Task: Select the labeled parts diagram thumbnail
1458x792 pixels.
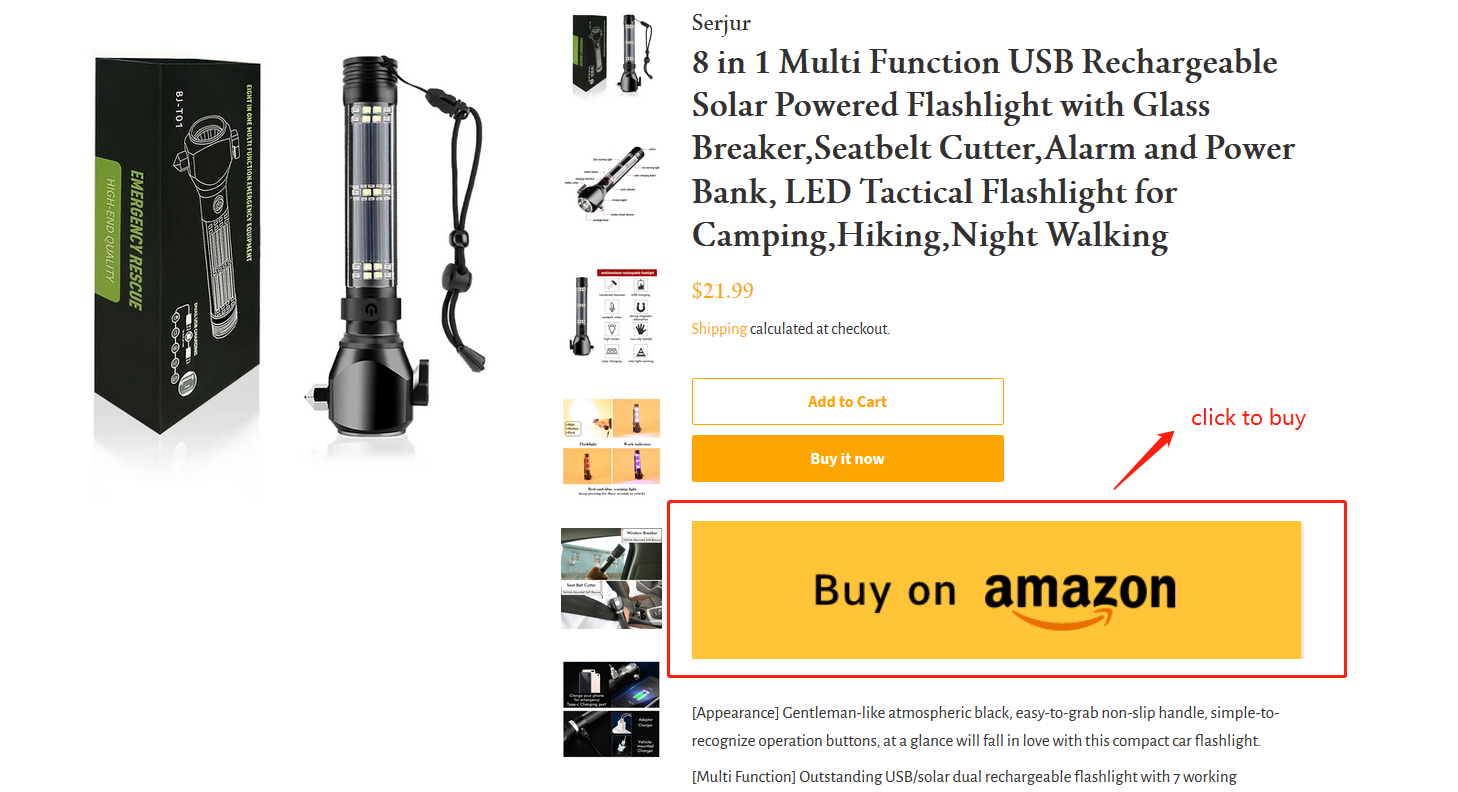Action: point(611,185)
